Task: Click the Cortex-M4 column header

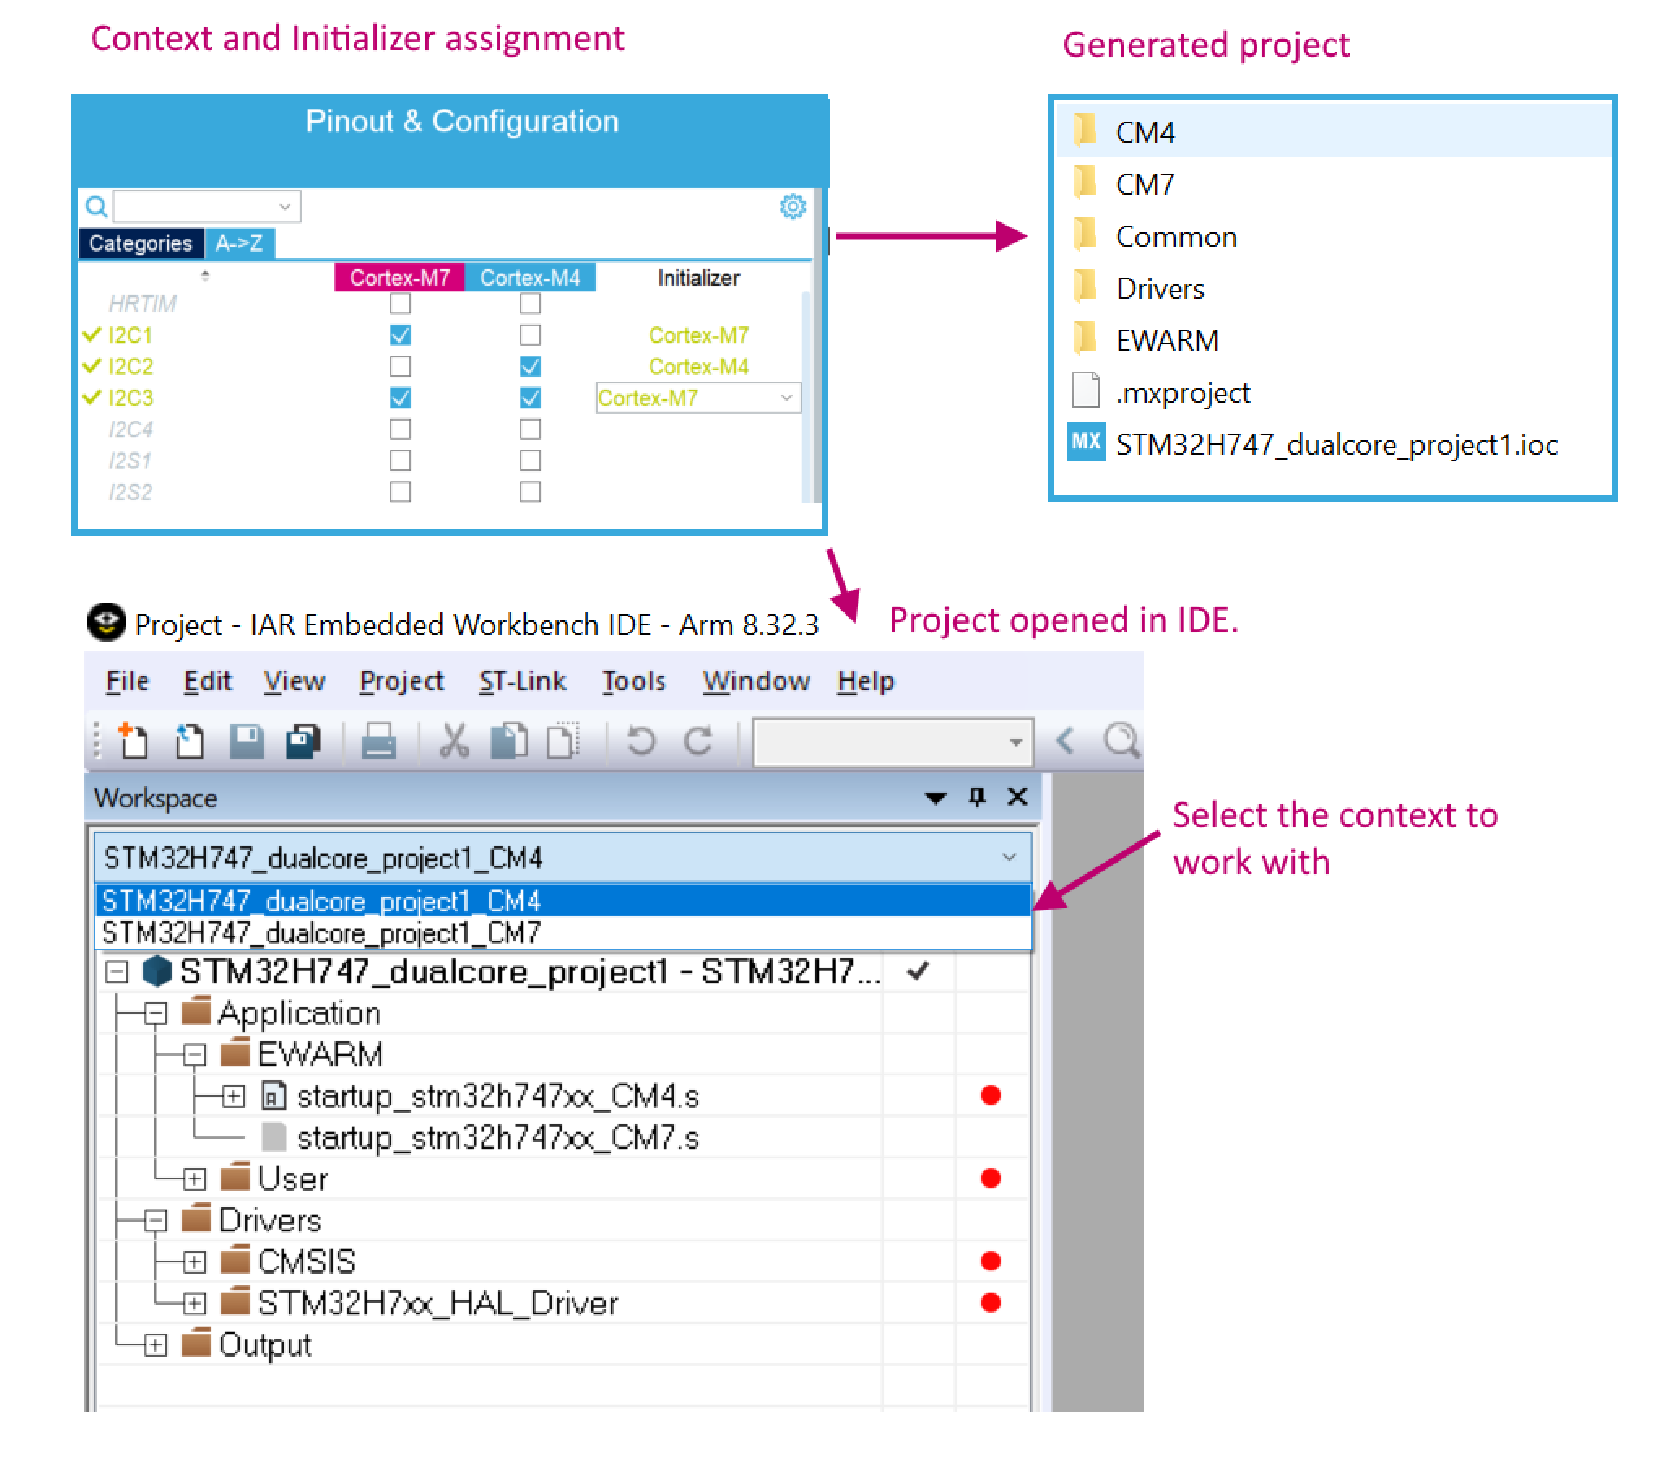Action: pyautogui.click(x=530, y=277)
